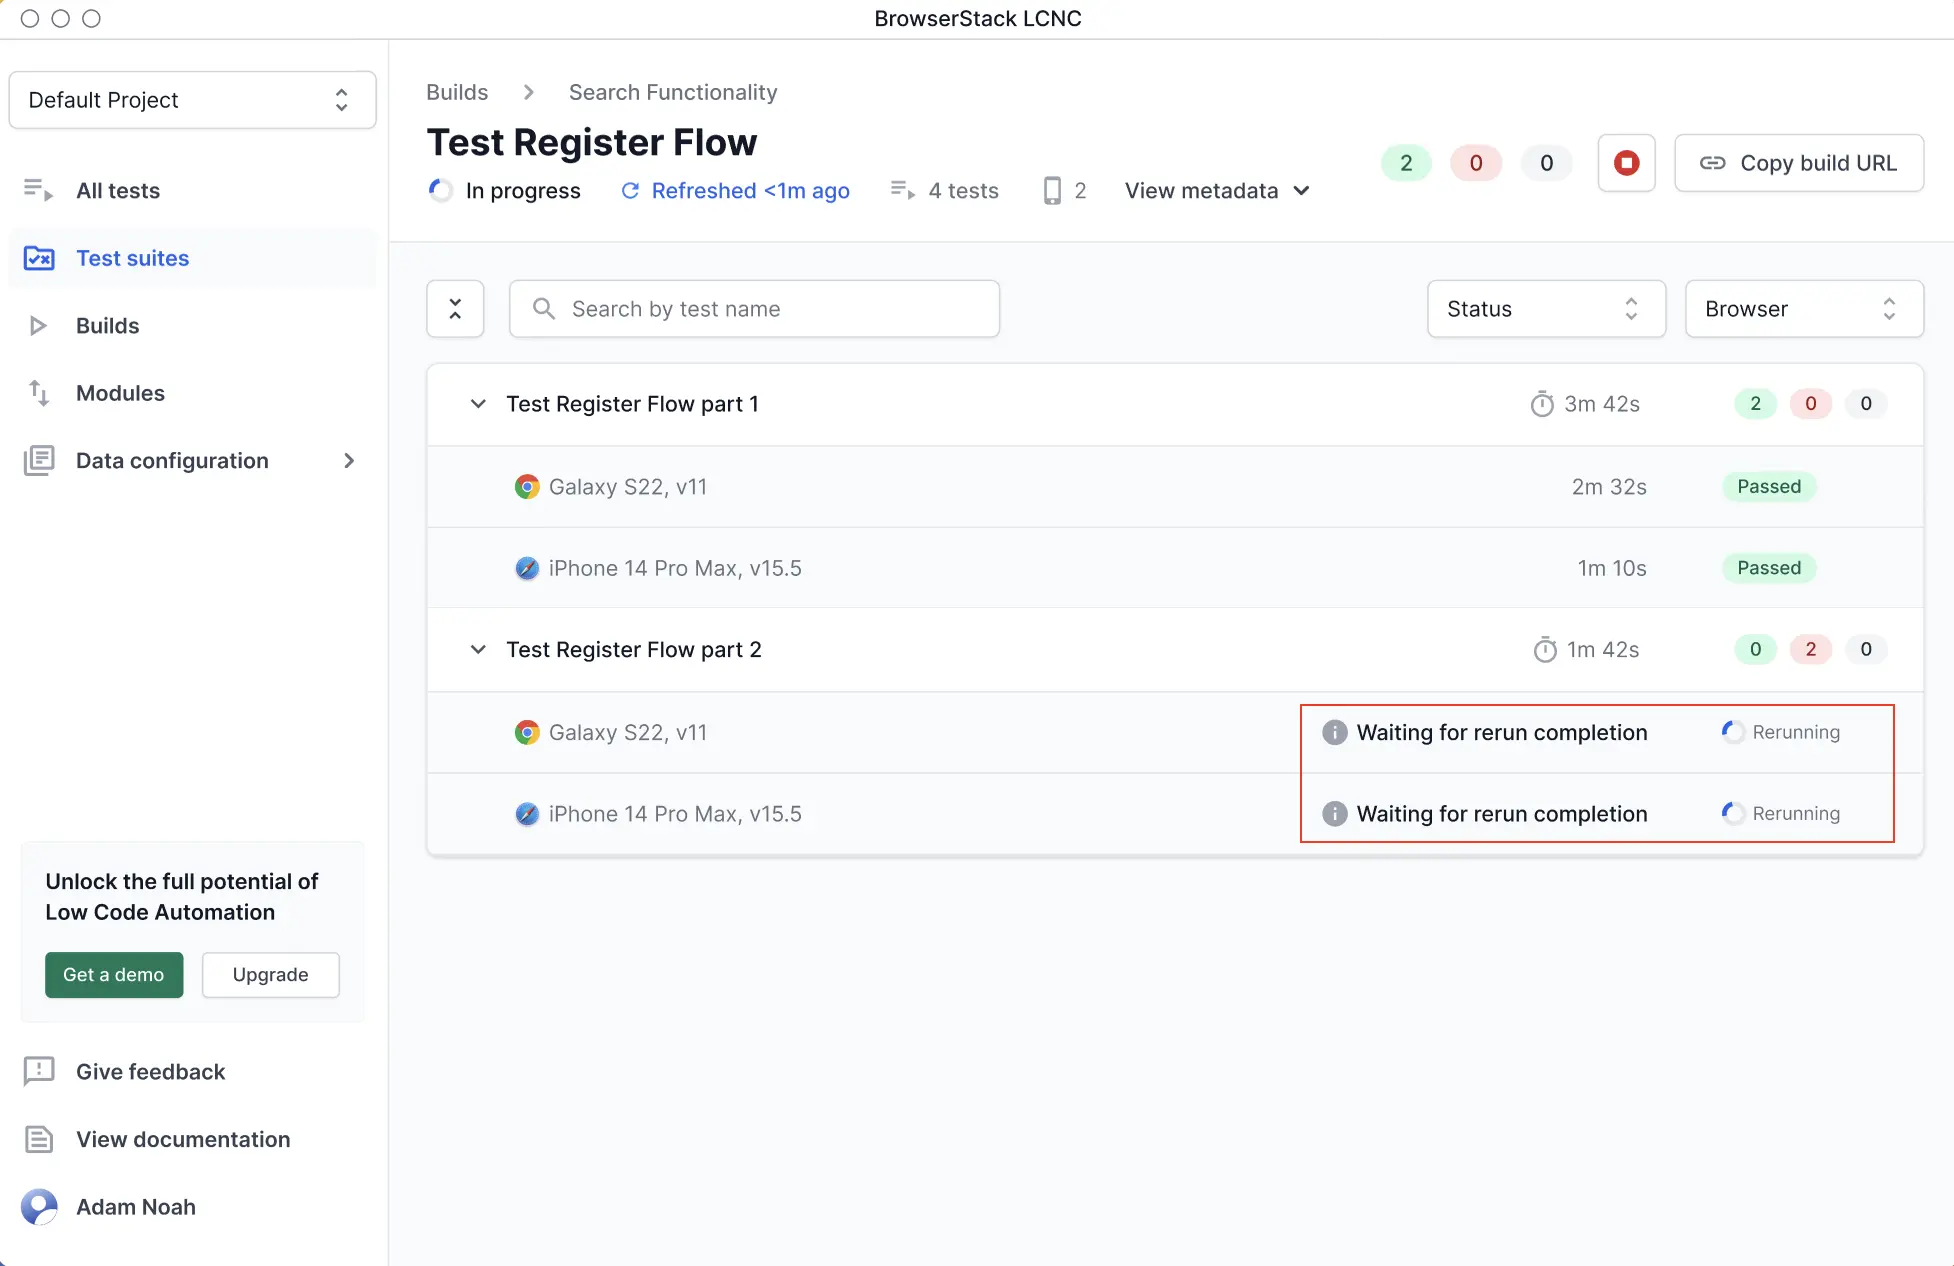Click Copy build URL button
The height and width of the screenshot is (1266, 1954).
[1799, 163]
